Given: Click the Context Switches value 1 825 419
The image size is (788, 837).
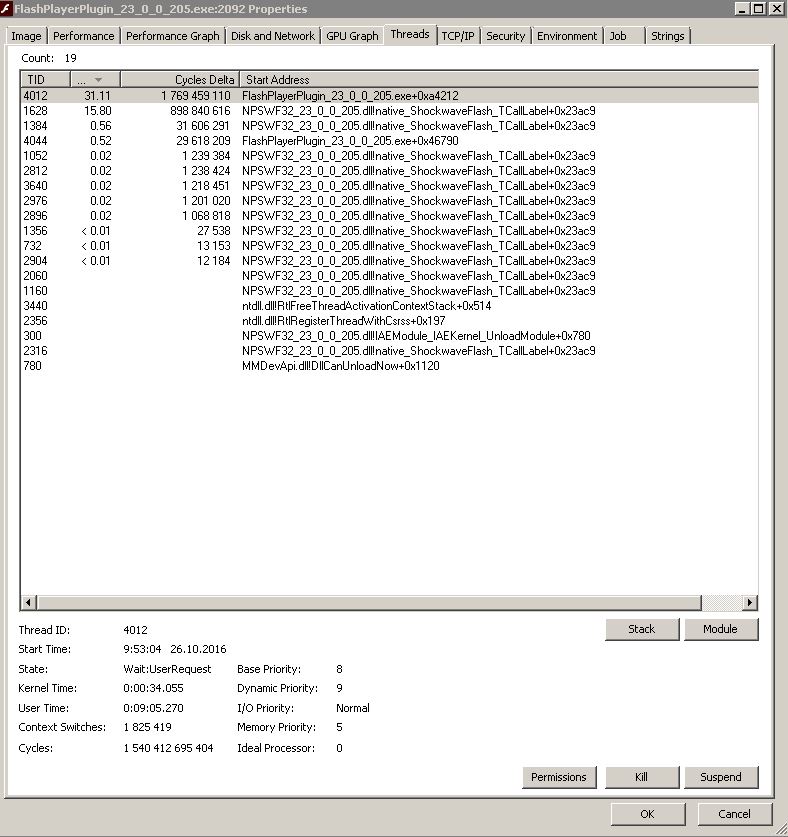Looking at the screenshot, I should click(x=147, y=727).
